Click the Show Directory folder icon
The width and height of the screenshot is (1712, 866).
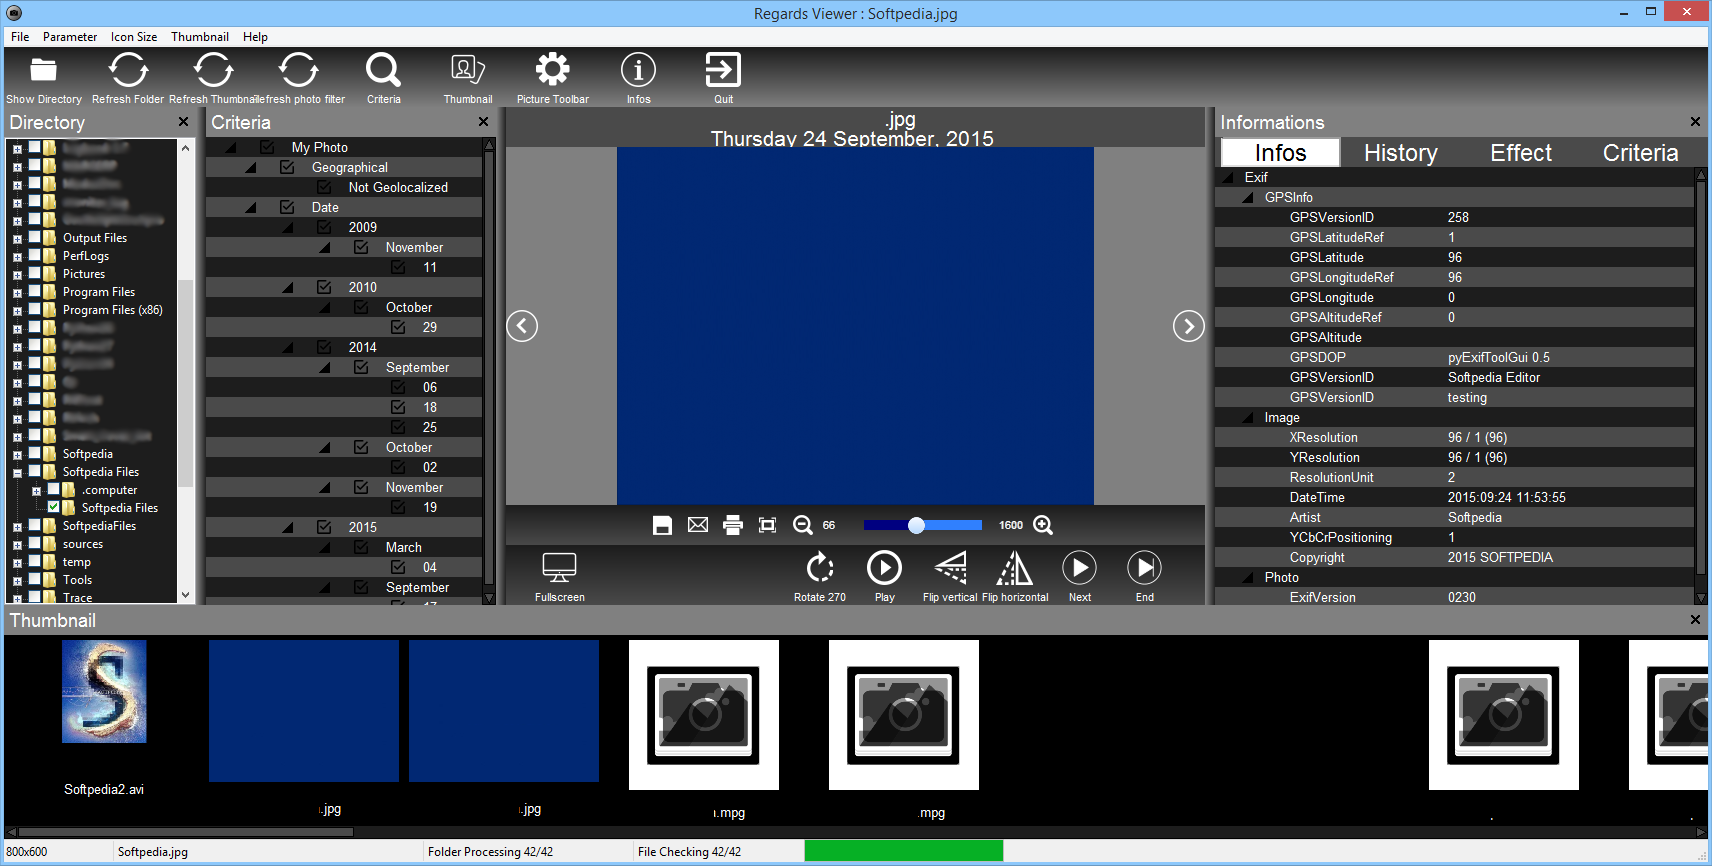coord(43,70)
